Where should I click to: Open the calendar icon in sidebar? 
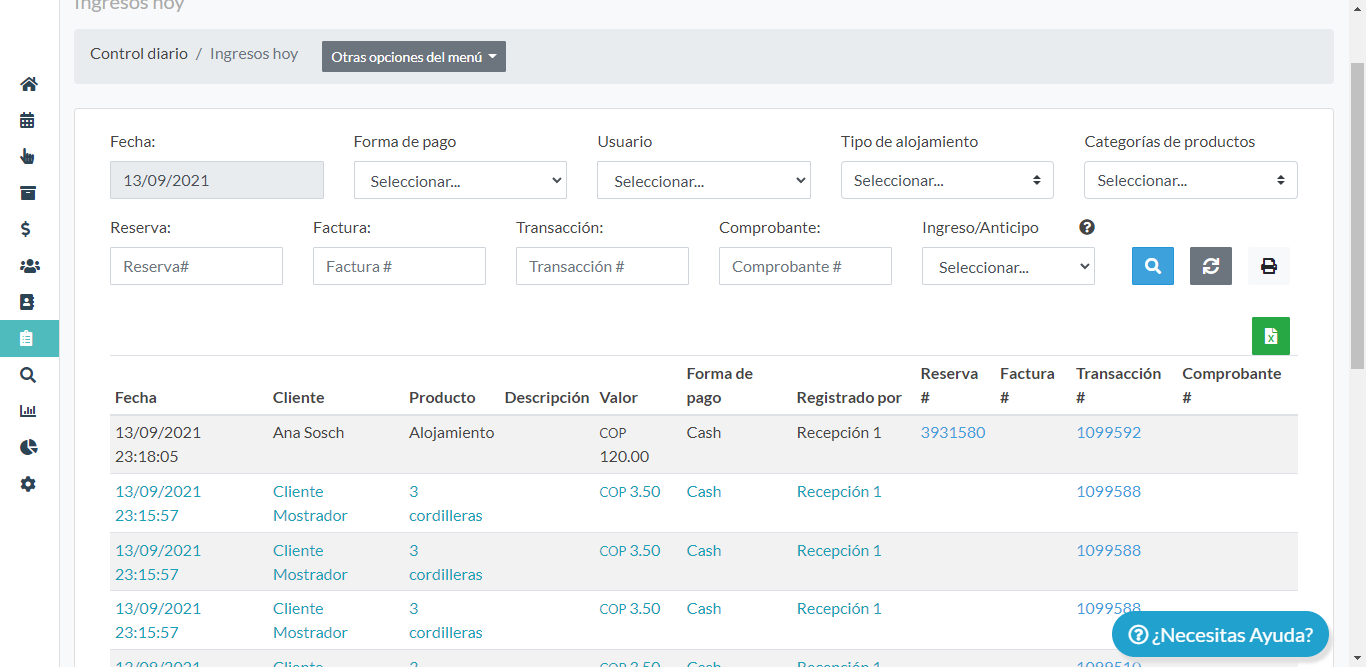tap(28, 120)
